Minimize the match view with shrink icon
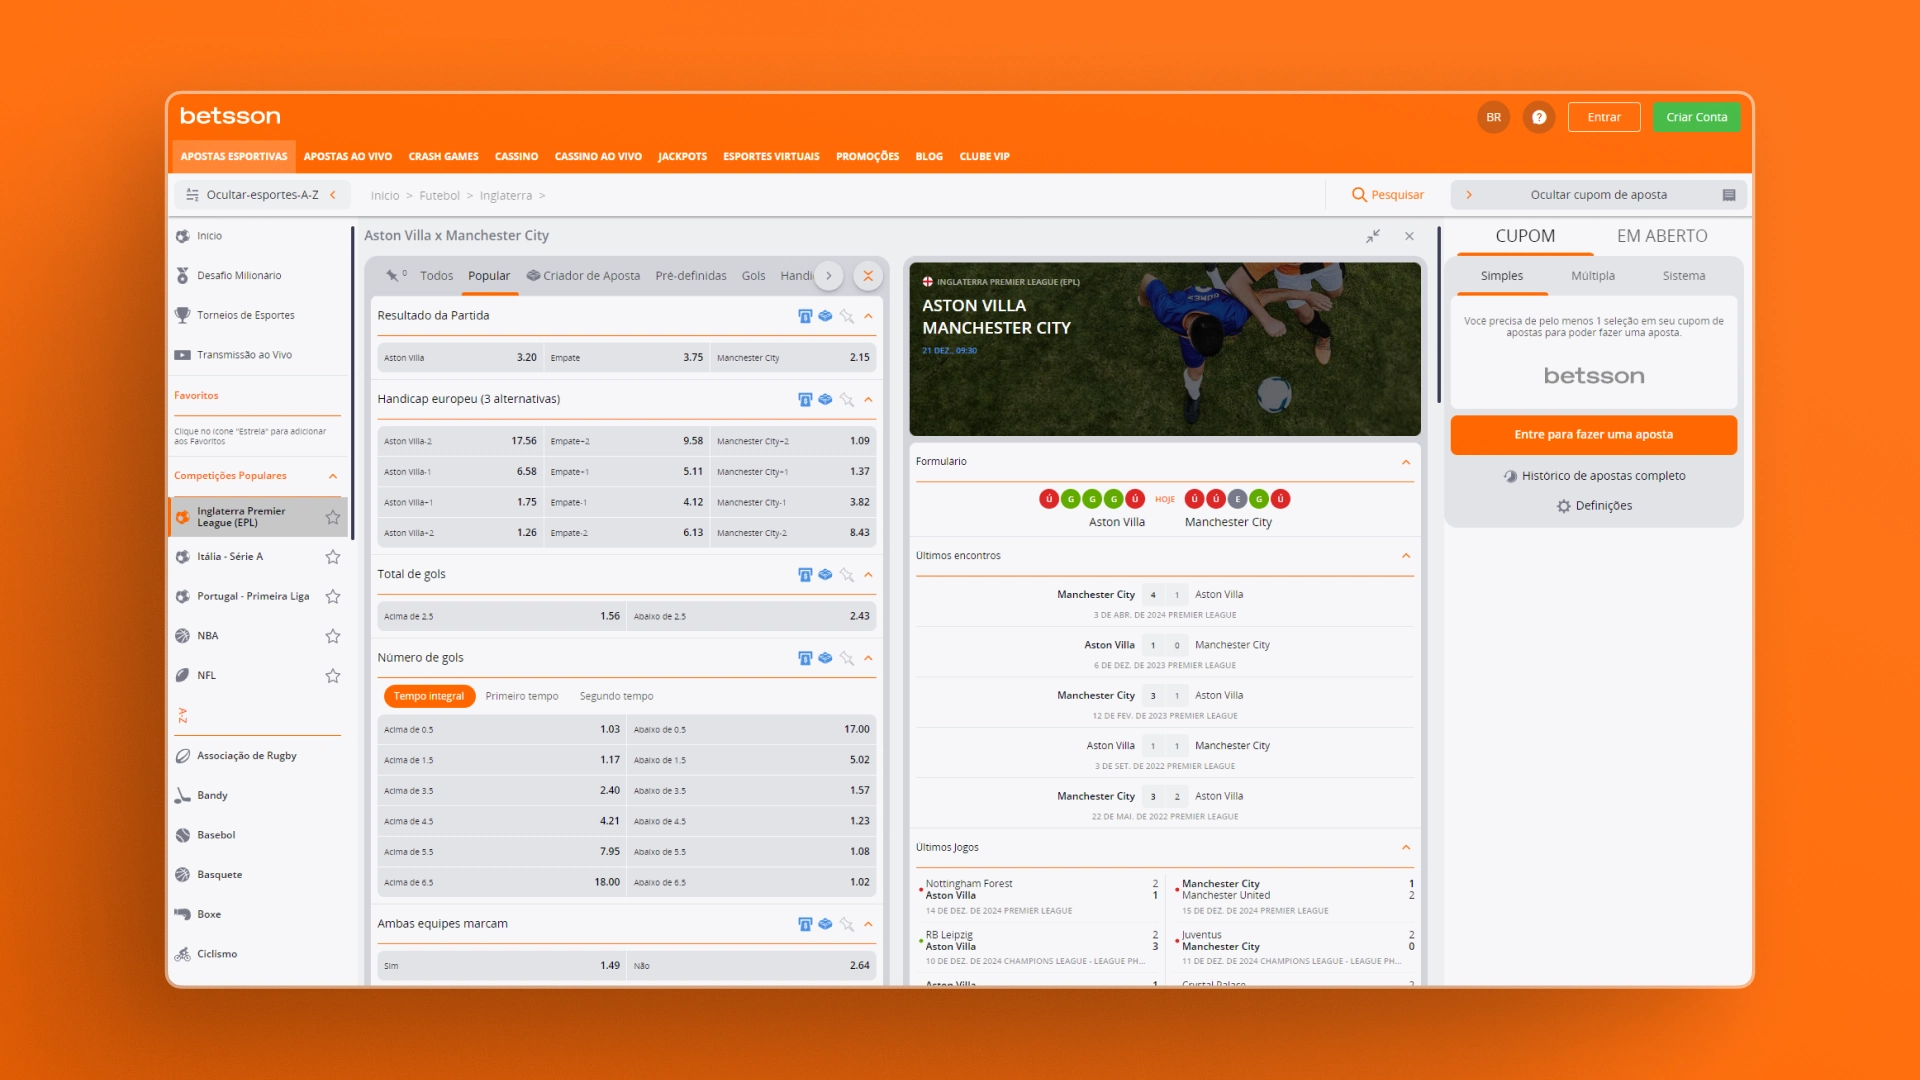1920x1080 pixels. [x=1373, y=236]
